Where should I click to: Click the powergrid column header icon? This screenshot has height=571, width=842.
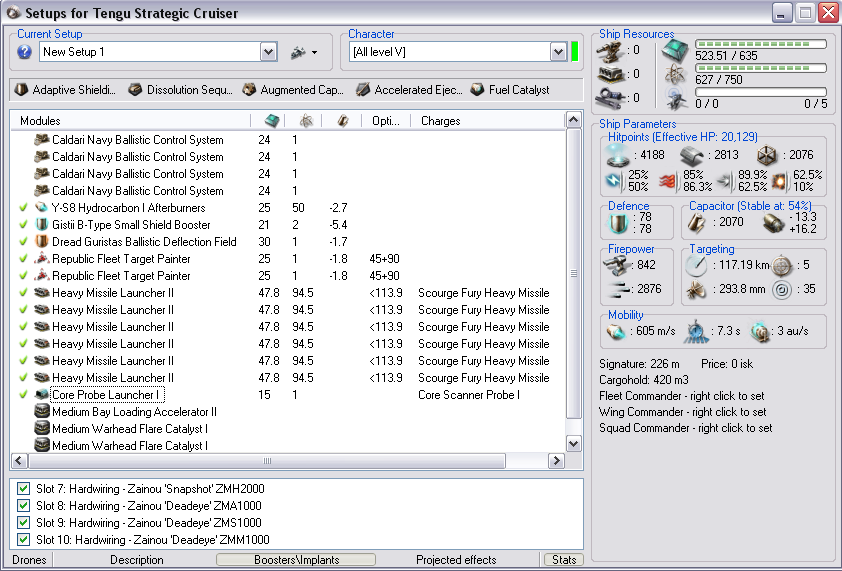(x=306, y=121)
